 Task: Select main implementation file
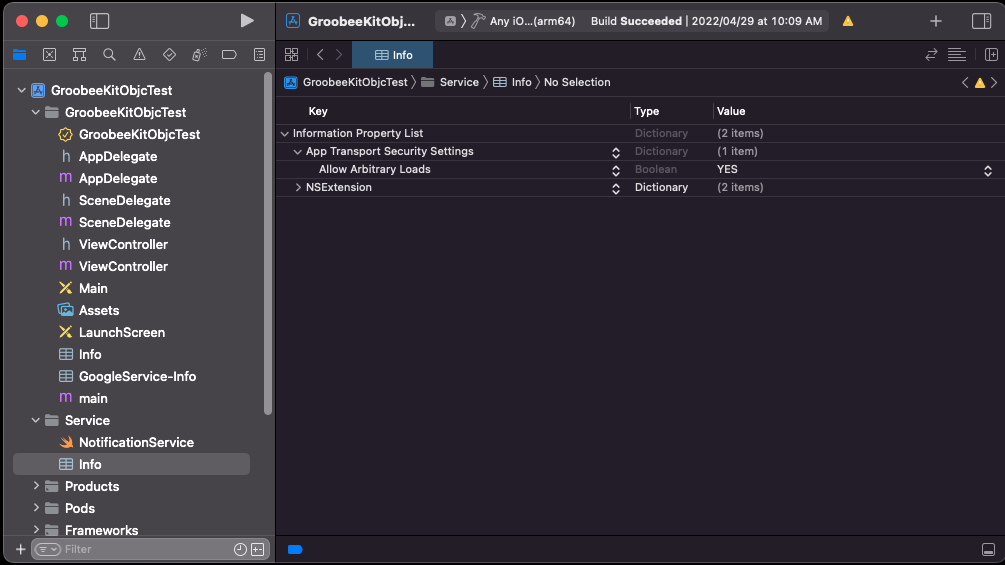tap(93, 398)
